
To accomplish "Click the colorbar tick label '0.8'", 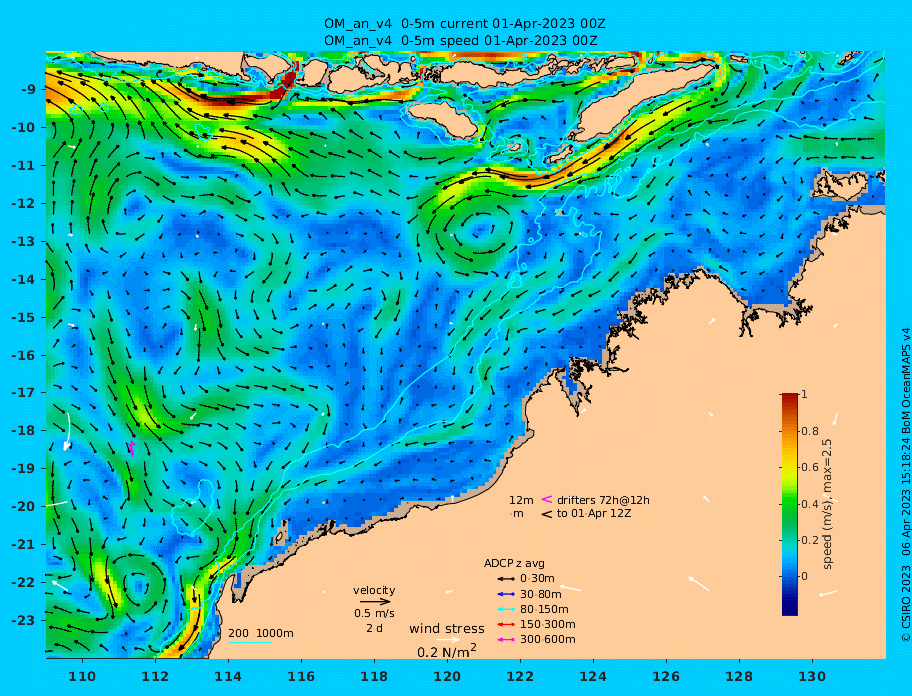I will (810, 431).
